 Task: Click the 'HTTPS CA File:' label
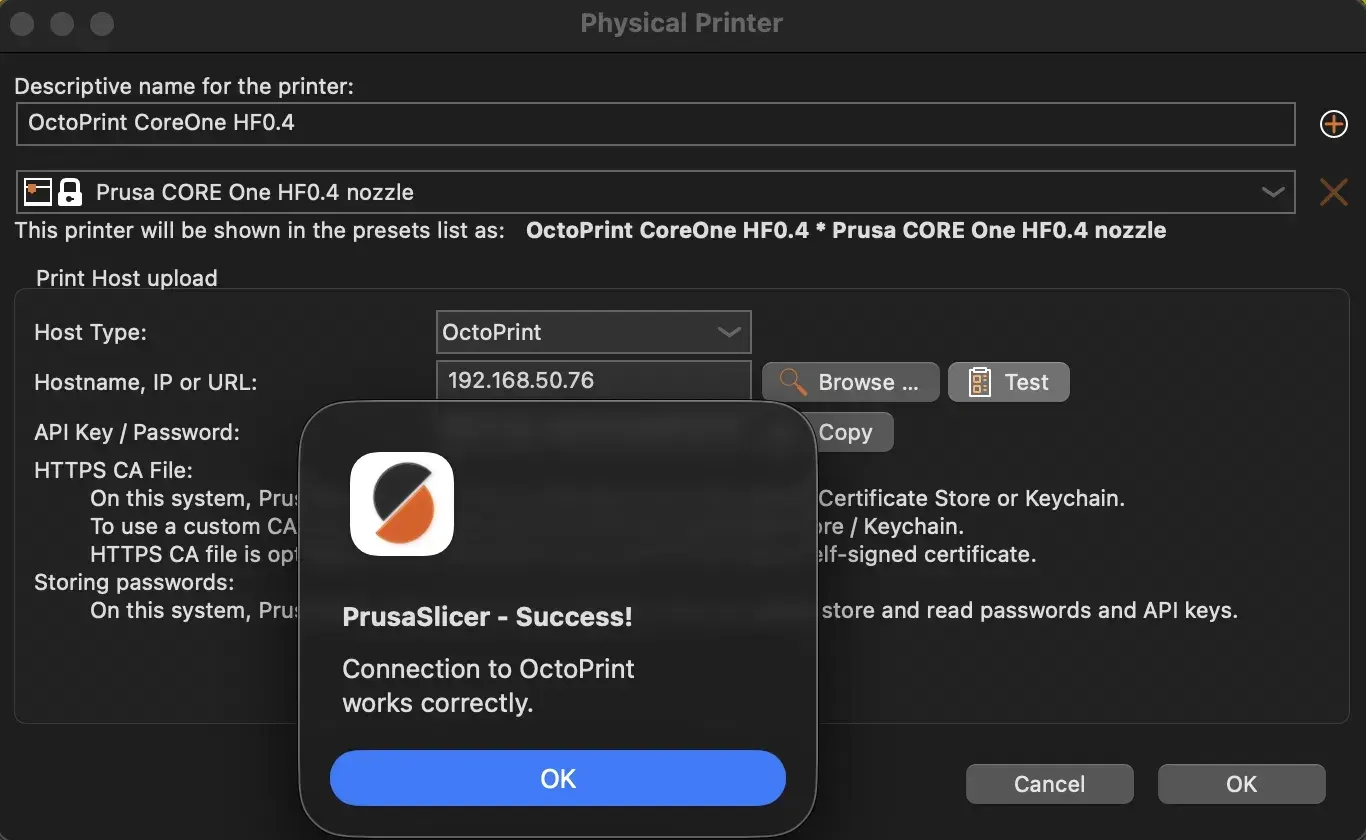(x=114, y=470)
